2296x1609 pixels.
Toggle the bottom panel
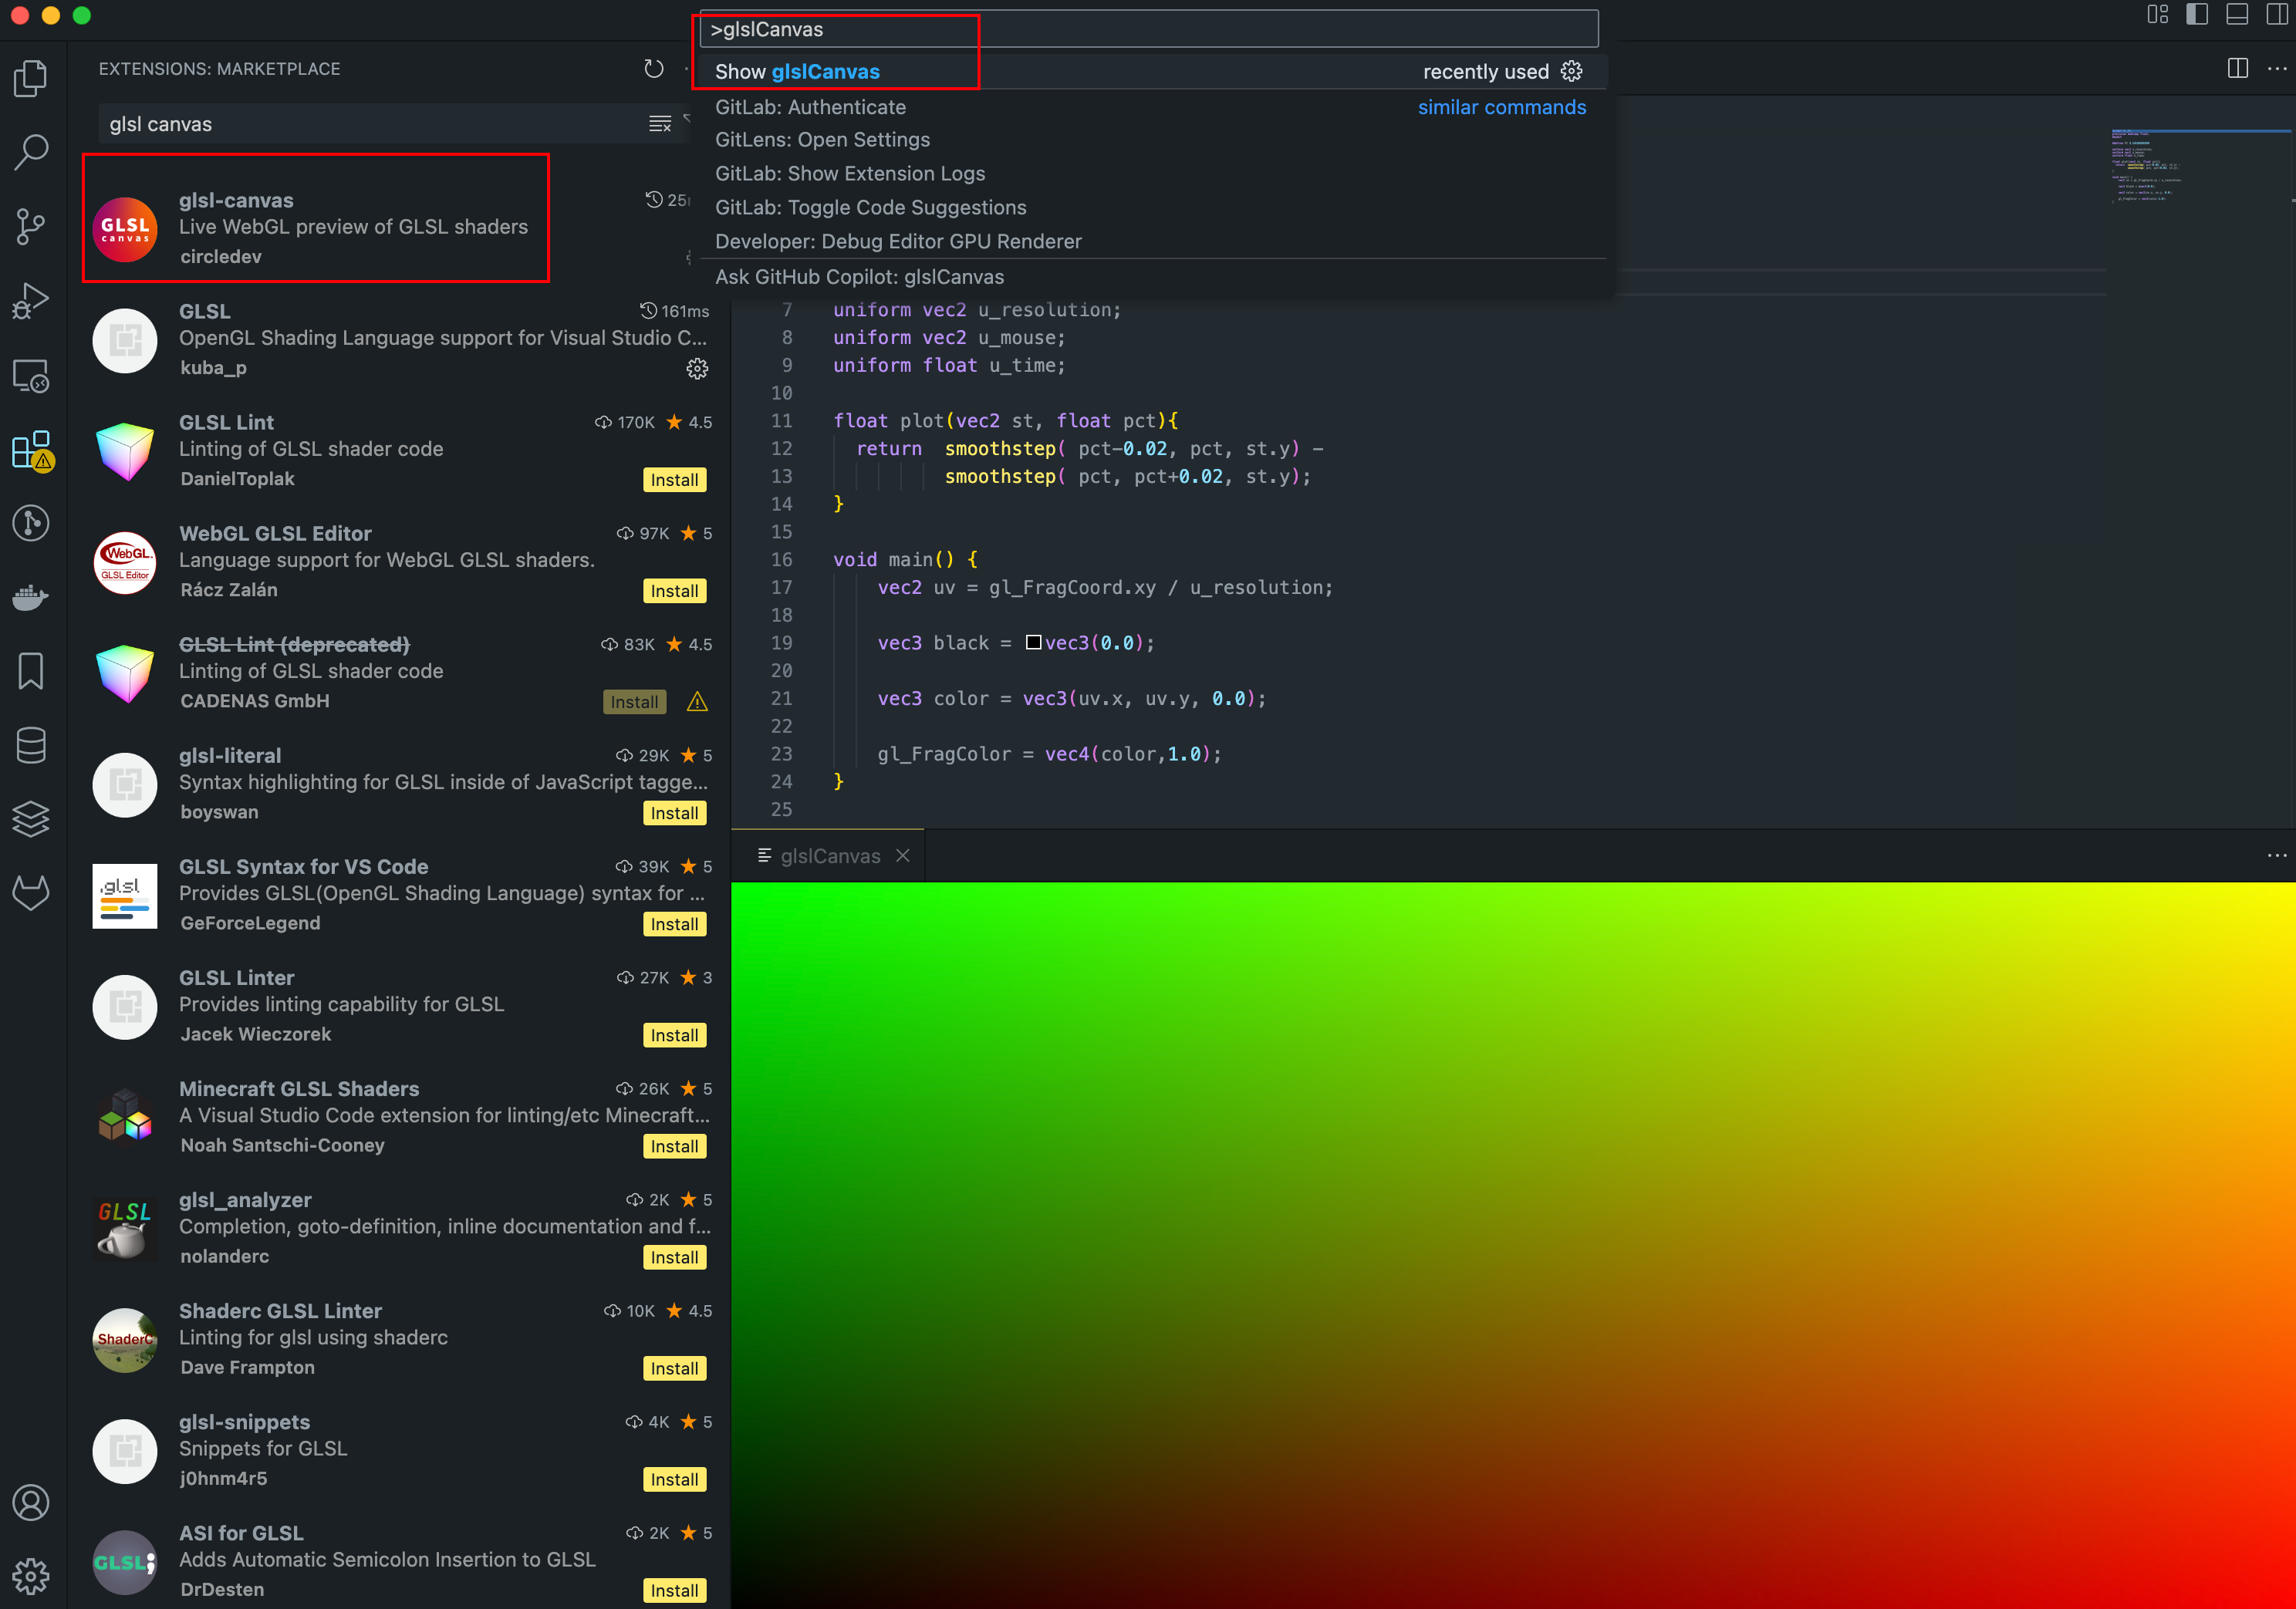point(2238,14)
